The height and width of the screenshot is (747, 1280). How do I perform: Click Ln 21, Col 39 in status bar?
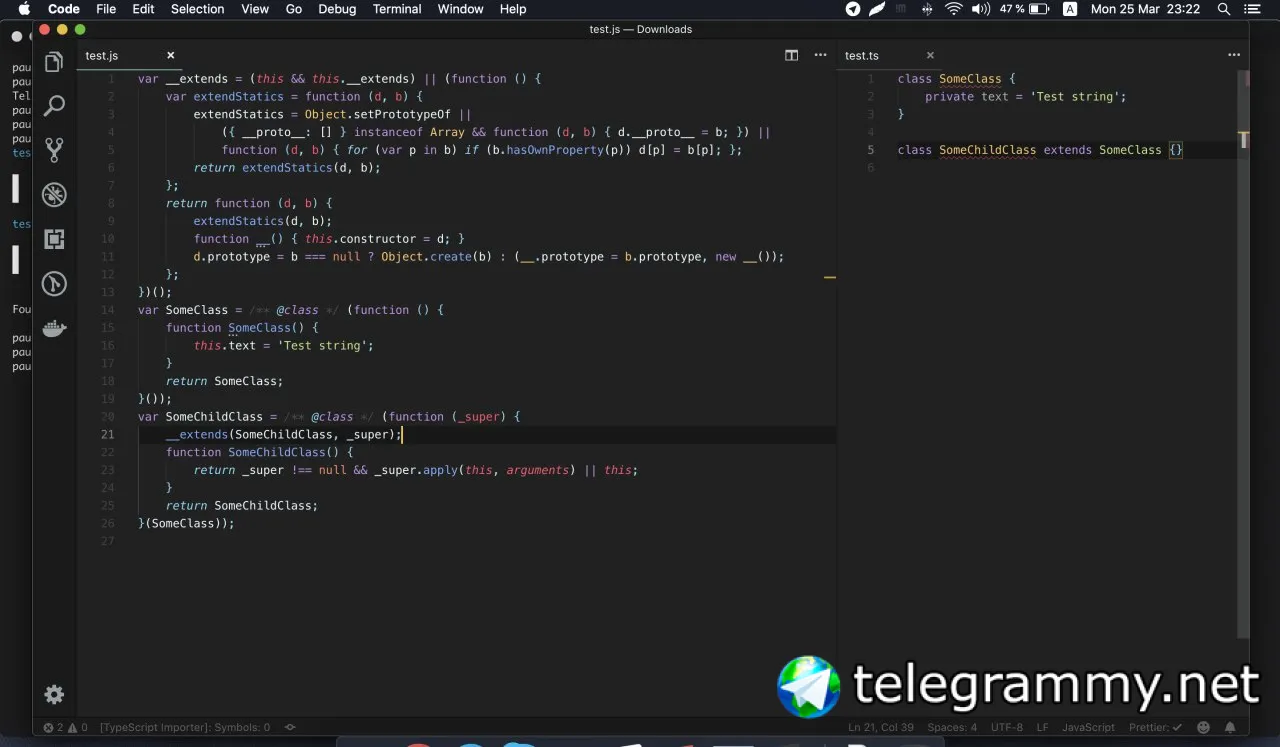click(x=881, y=728)
